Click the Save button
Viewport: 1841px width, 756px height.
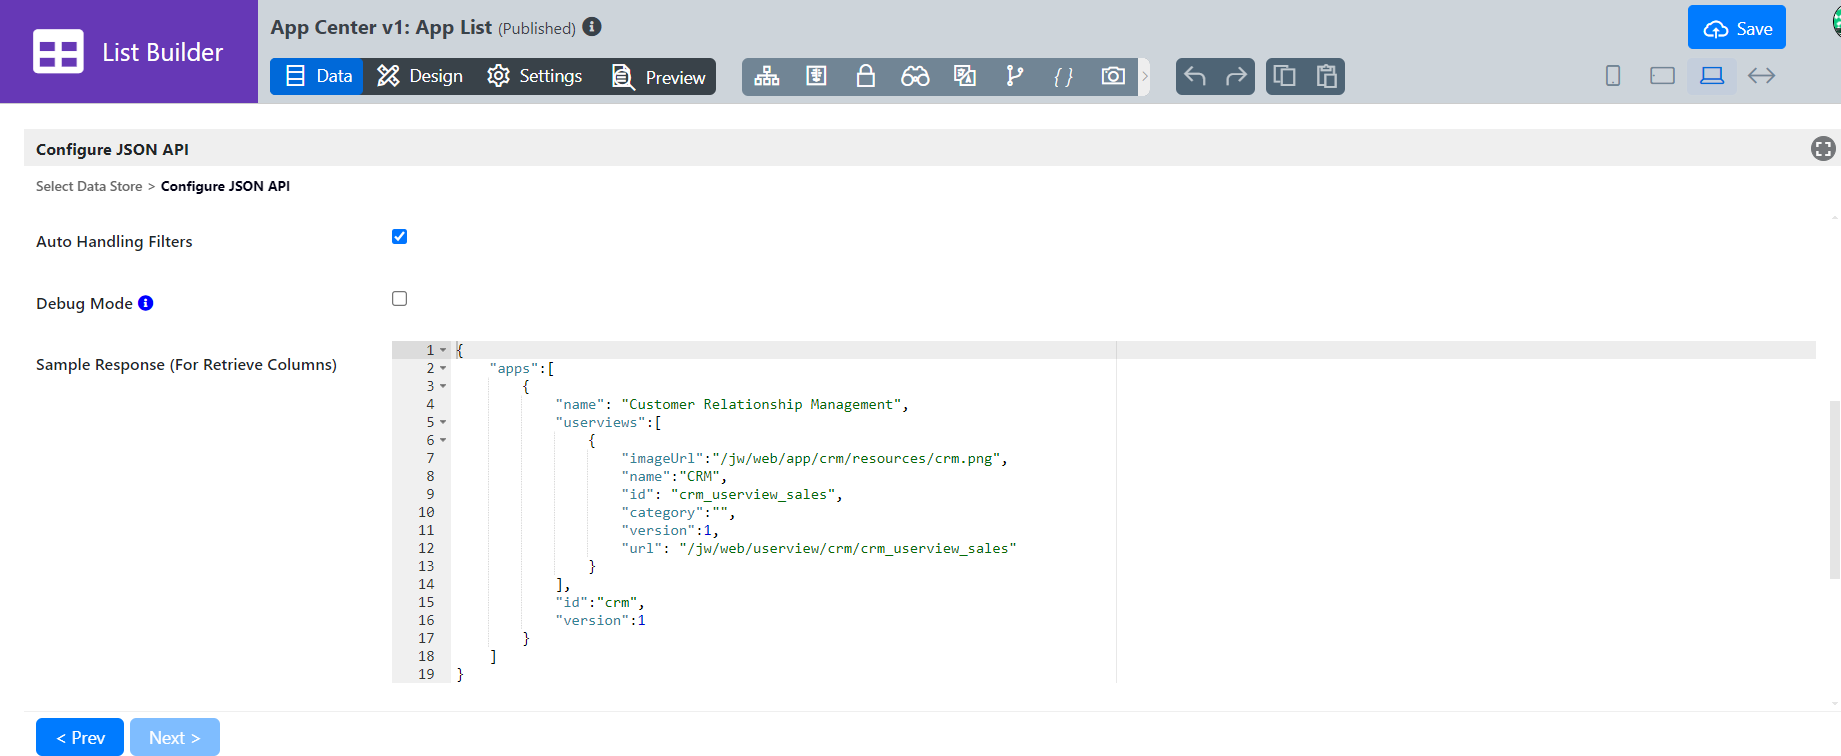pyautogui.click(x=1737, y=29)
